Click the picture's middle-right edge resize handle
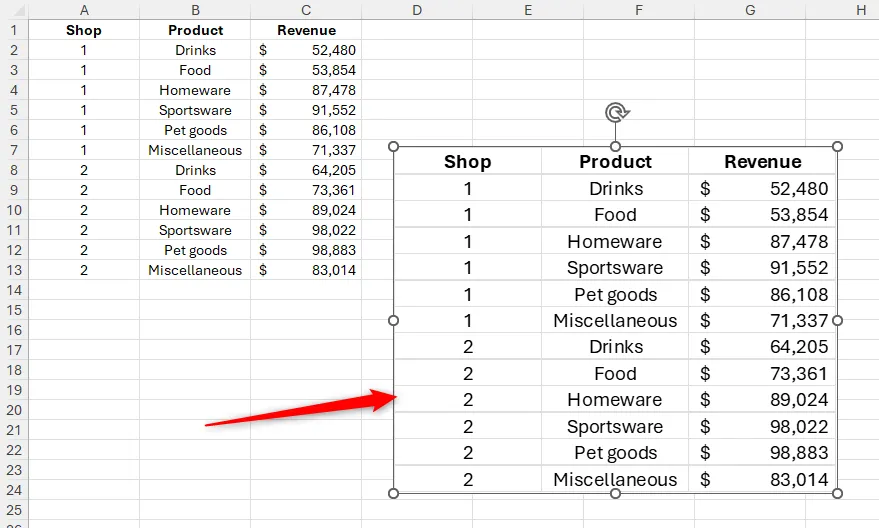Viewport: 879px width, 528px height. coord(838,320)
